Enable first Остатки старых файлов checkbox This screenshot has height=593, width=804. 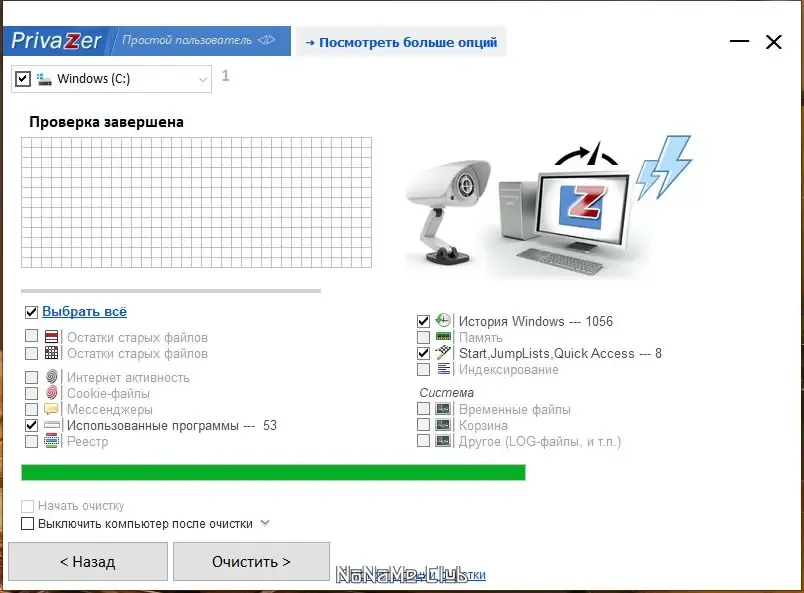(x=31, y=335)
